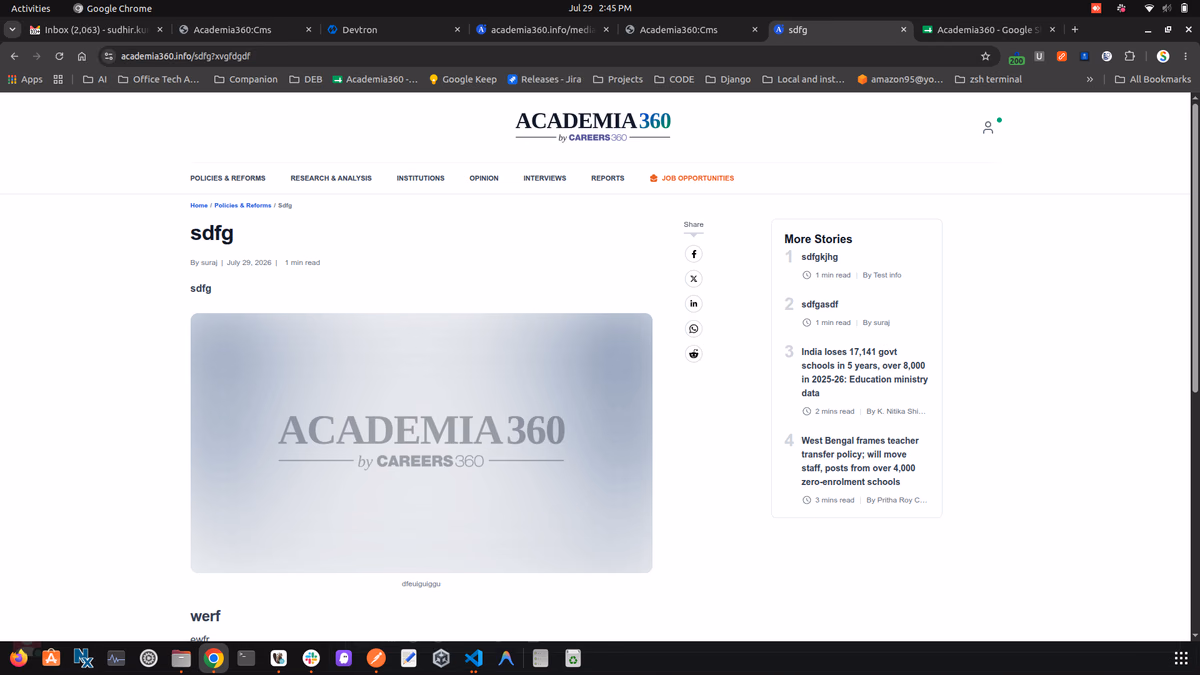Open the browser home page
The height and width of the screenshot is (675, 1200).
pos(82,56)
